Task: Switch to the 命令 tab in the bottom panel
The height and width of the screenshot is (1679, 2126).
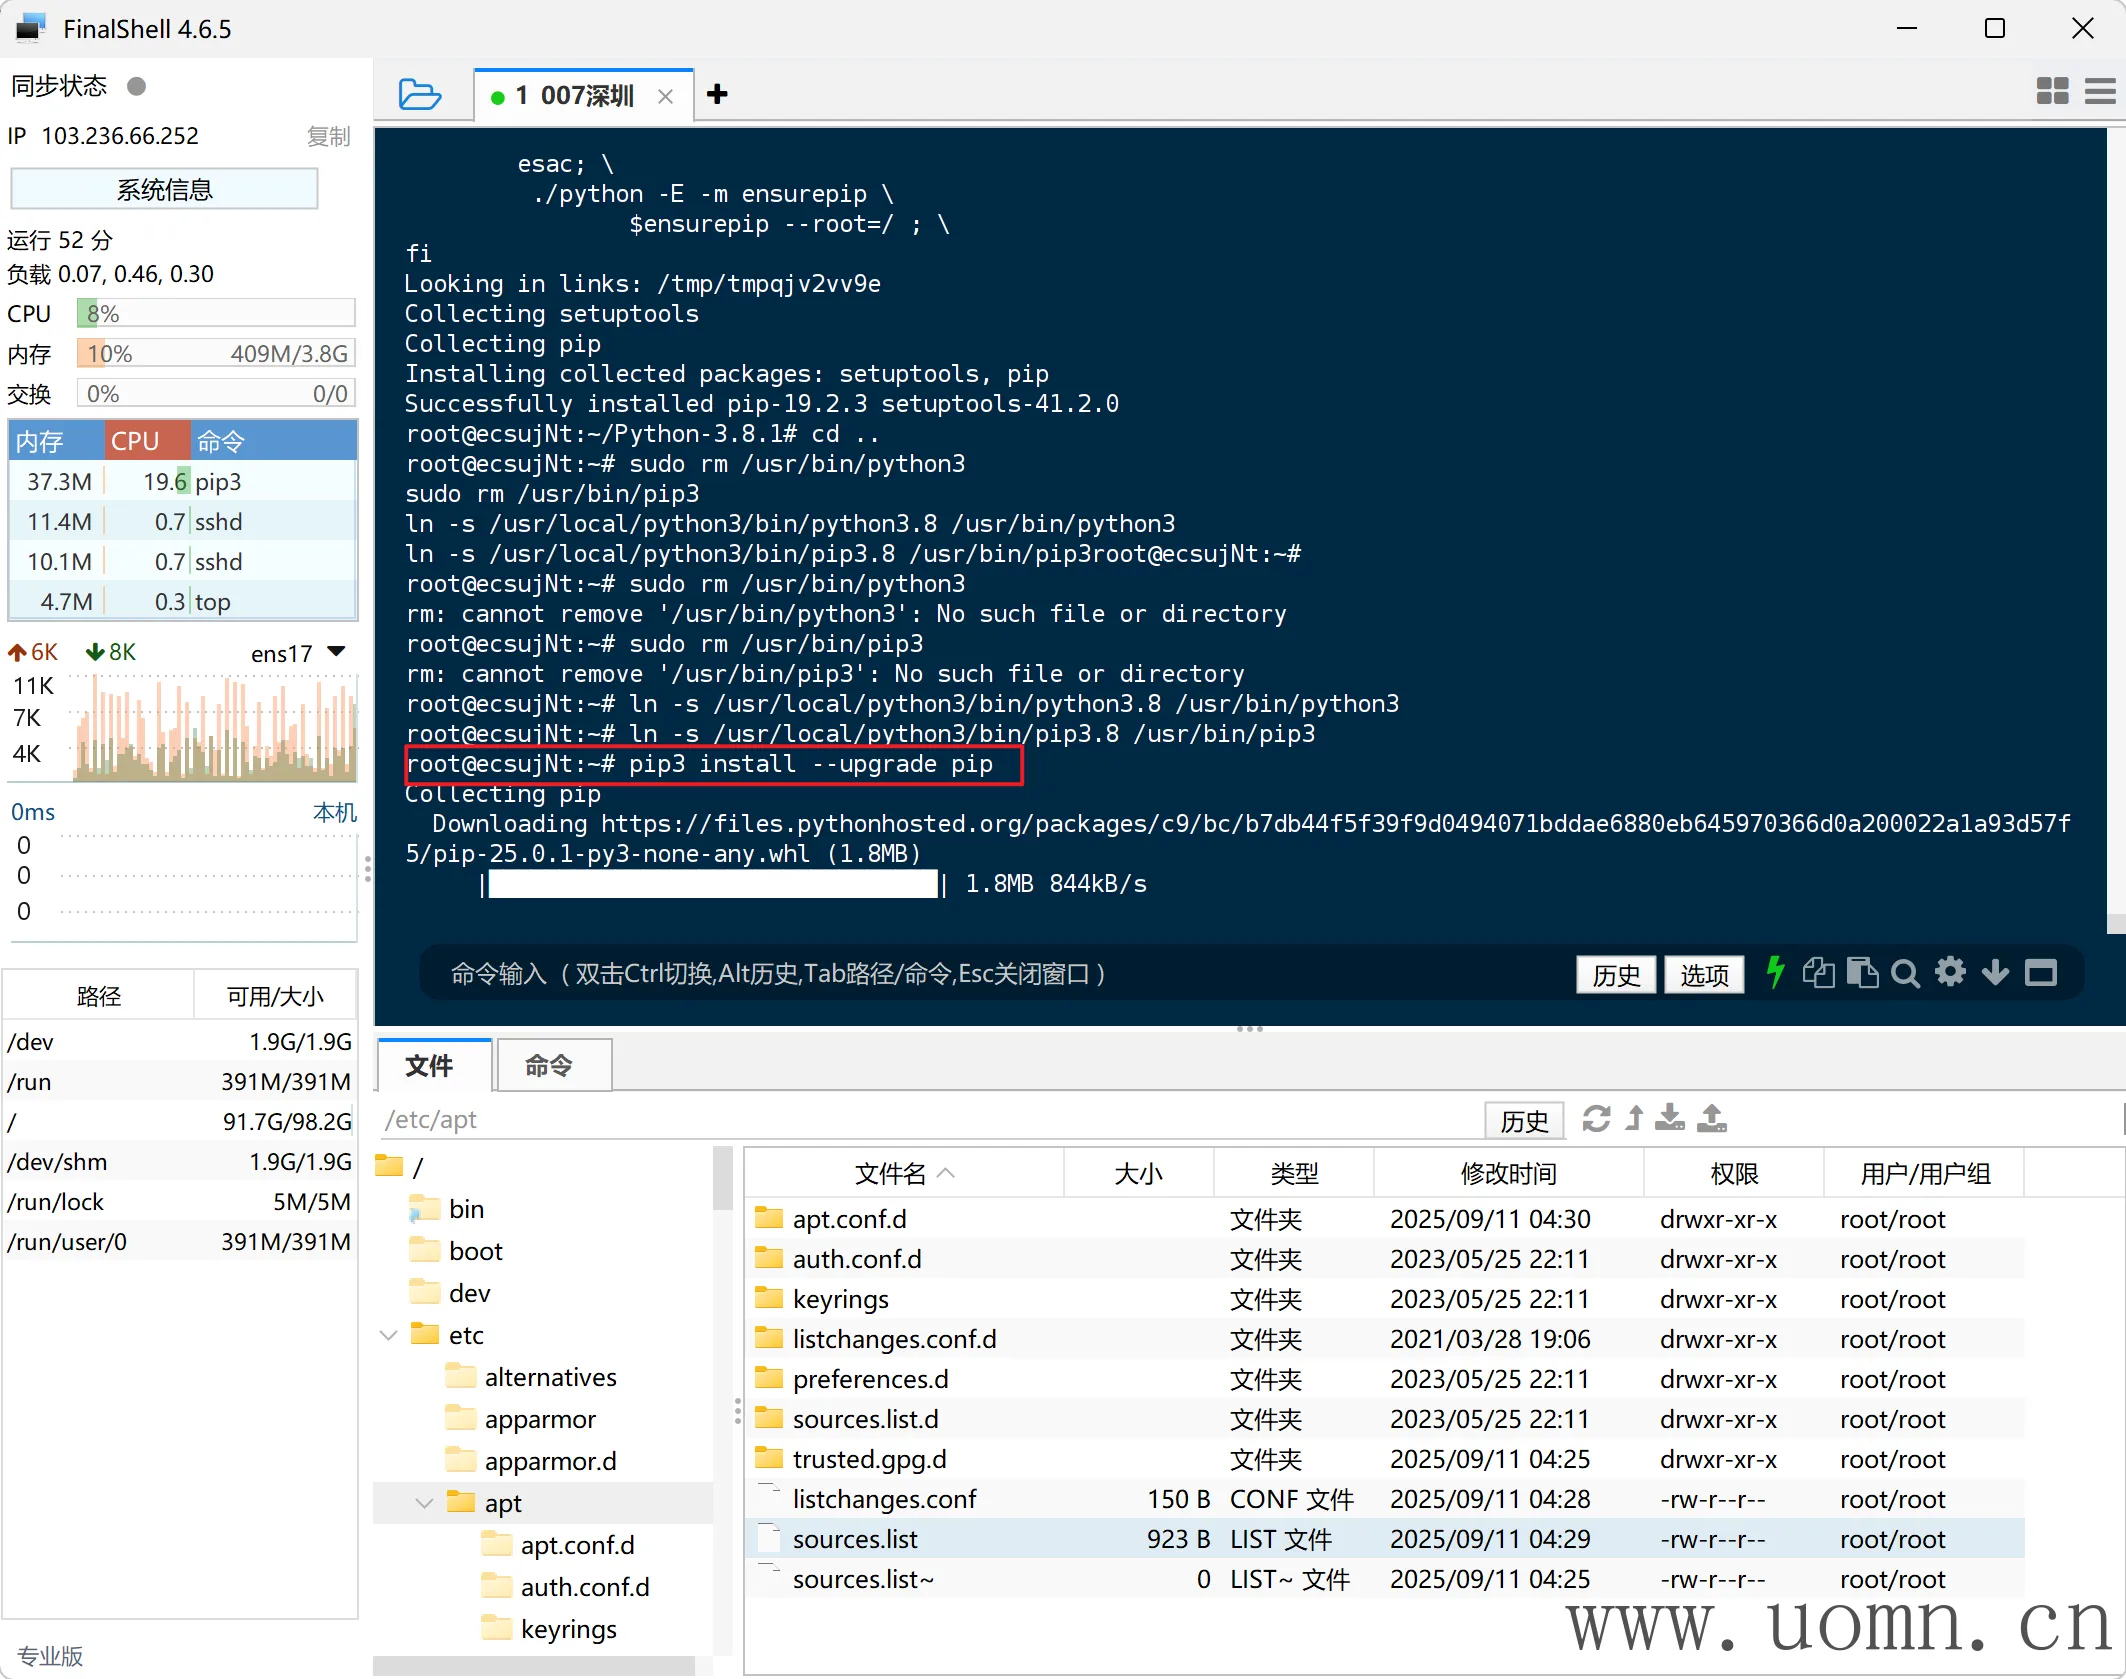Action: point(549,1066)
